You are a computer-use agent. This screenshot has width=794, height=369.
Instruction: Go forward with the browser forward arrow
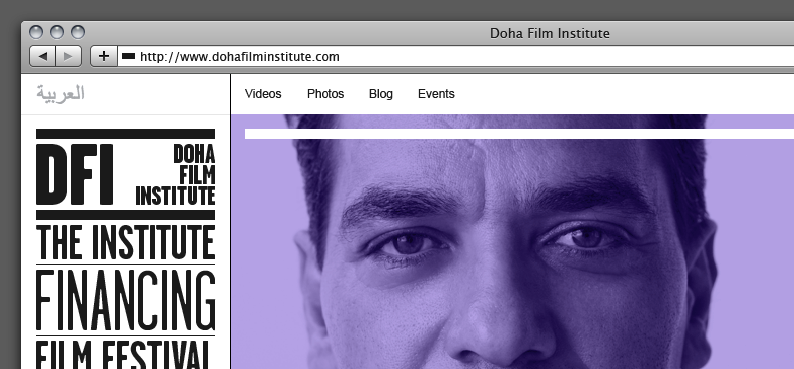(68, 56)
